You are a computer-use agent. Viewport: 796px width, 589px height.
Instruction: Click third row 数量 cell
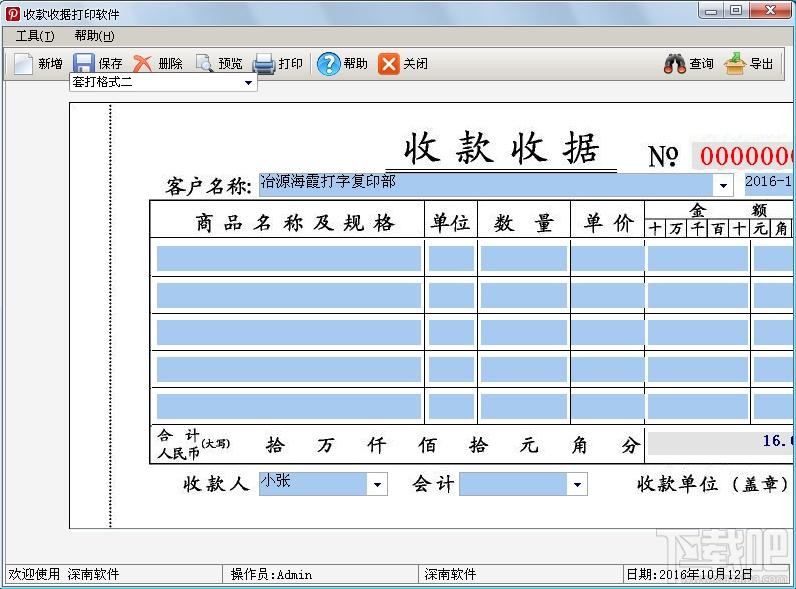click(524, 333)
